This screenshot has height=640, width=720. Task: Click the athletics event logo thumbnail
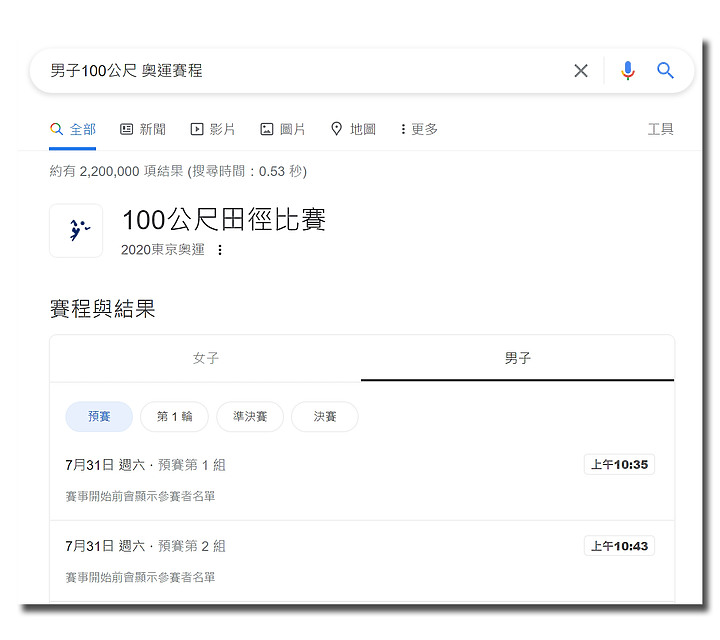[x=76, y=230]
